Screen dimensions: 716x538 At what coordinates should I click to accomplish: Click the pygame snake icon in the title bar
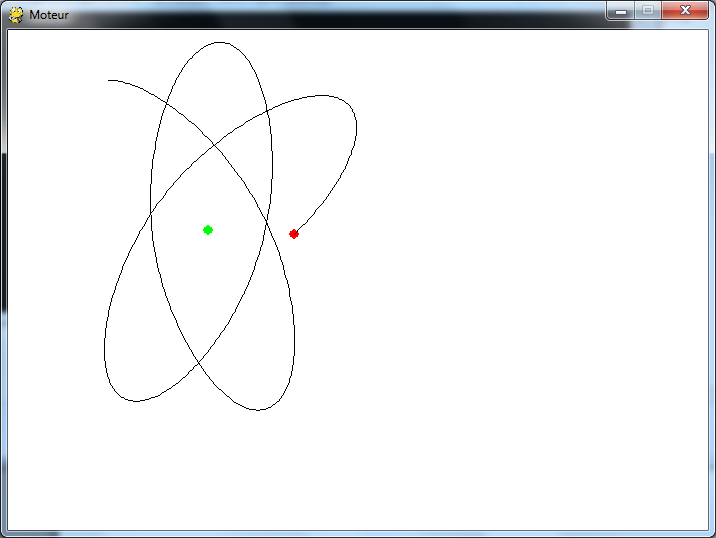16,15
